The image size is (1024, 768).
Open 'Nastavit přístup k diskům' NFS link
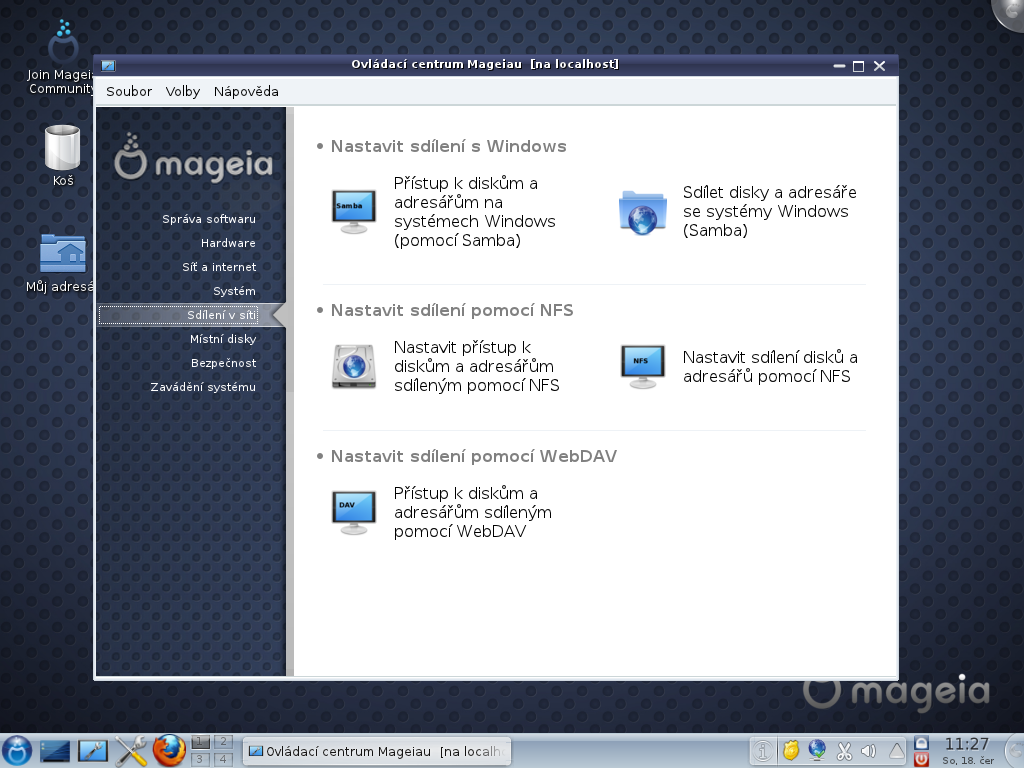[x=477, y=366]
